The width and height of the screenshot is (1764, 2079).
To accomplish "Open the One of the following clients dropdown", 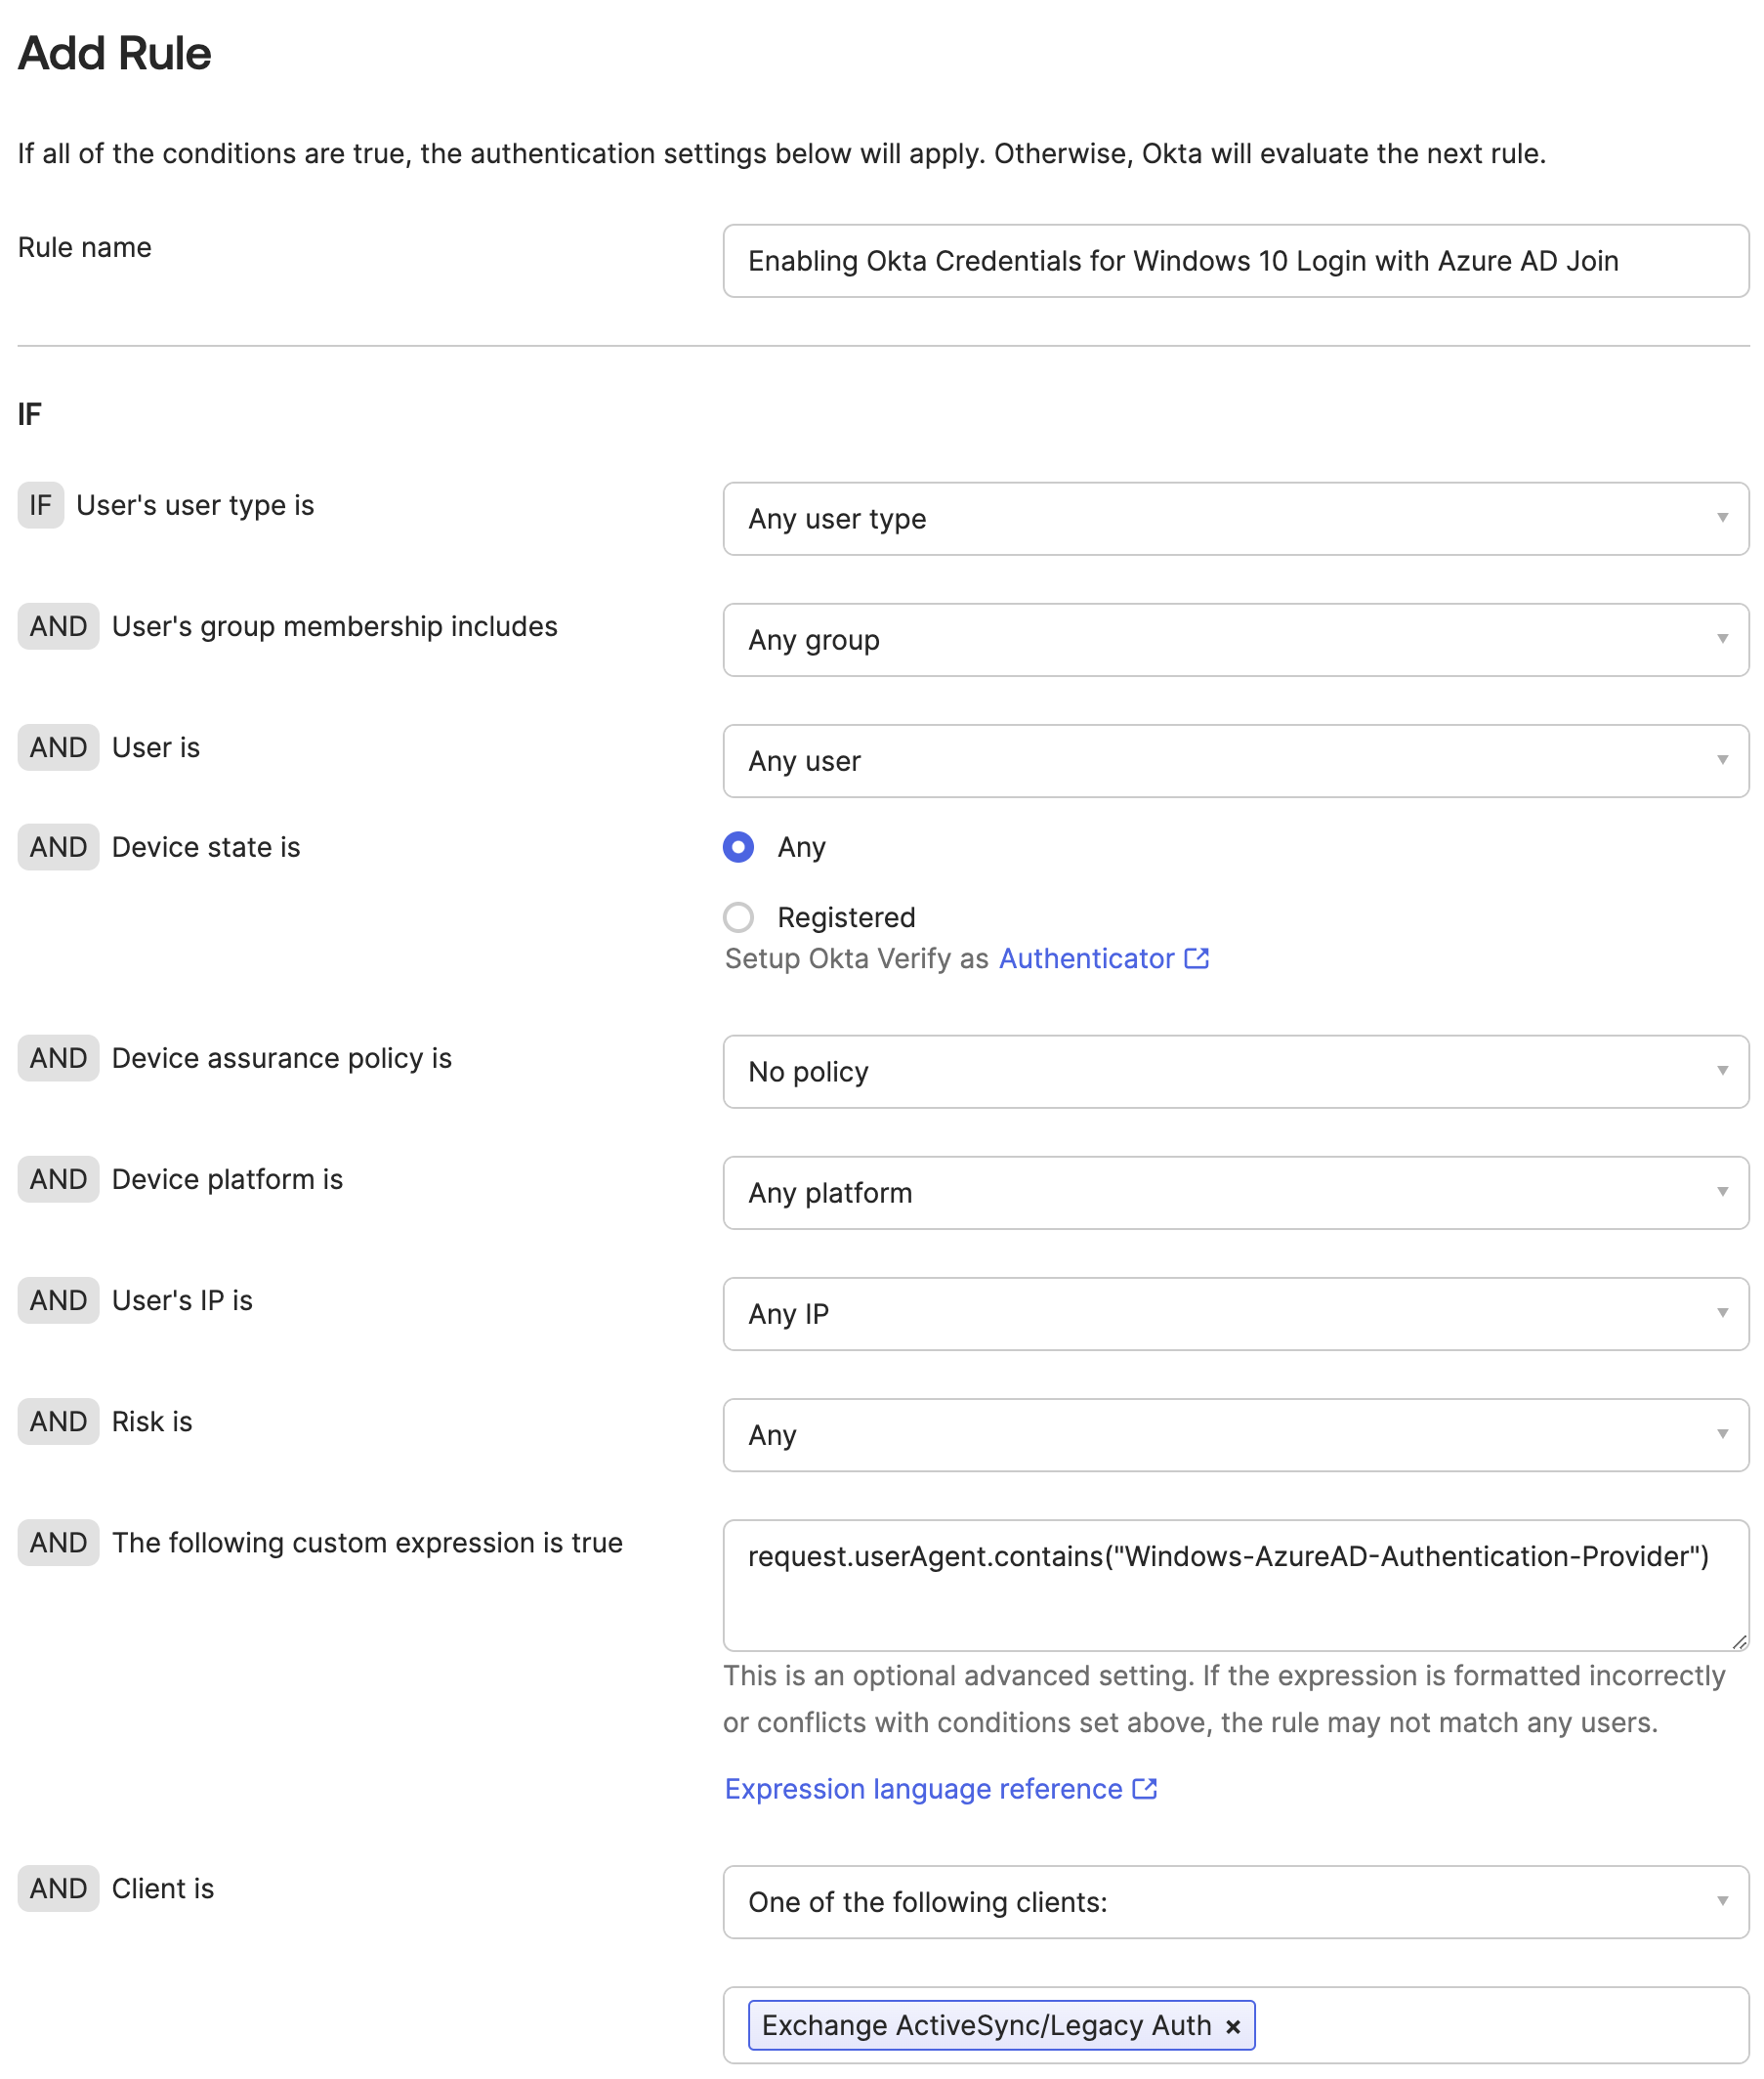I will click(1235, 1902).
